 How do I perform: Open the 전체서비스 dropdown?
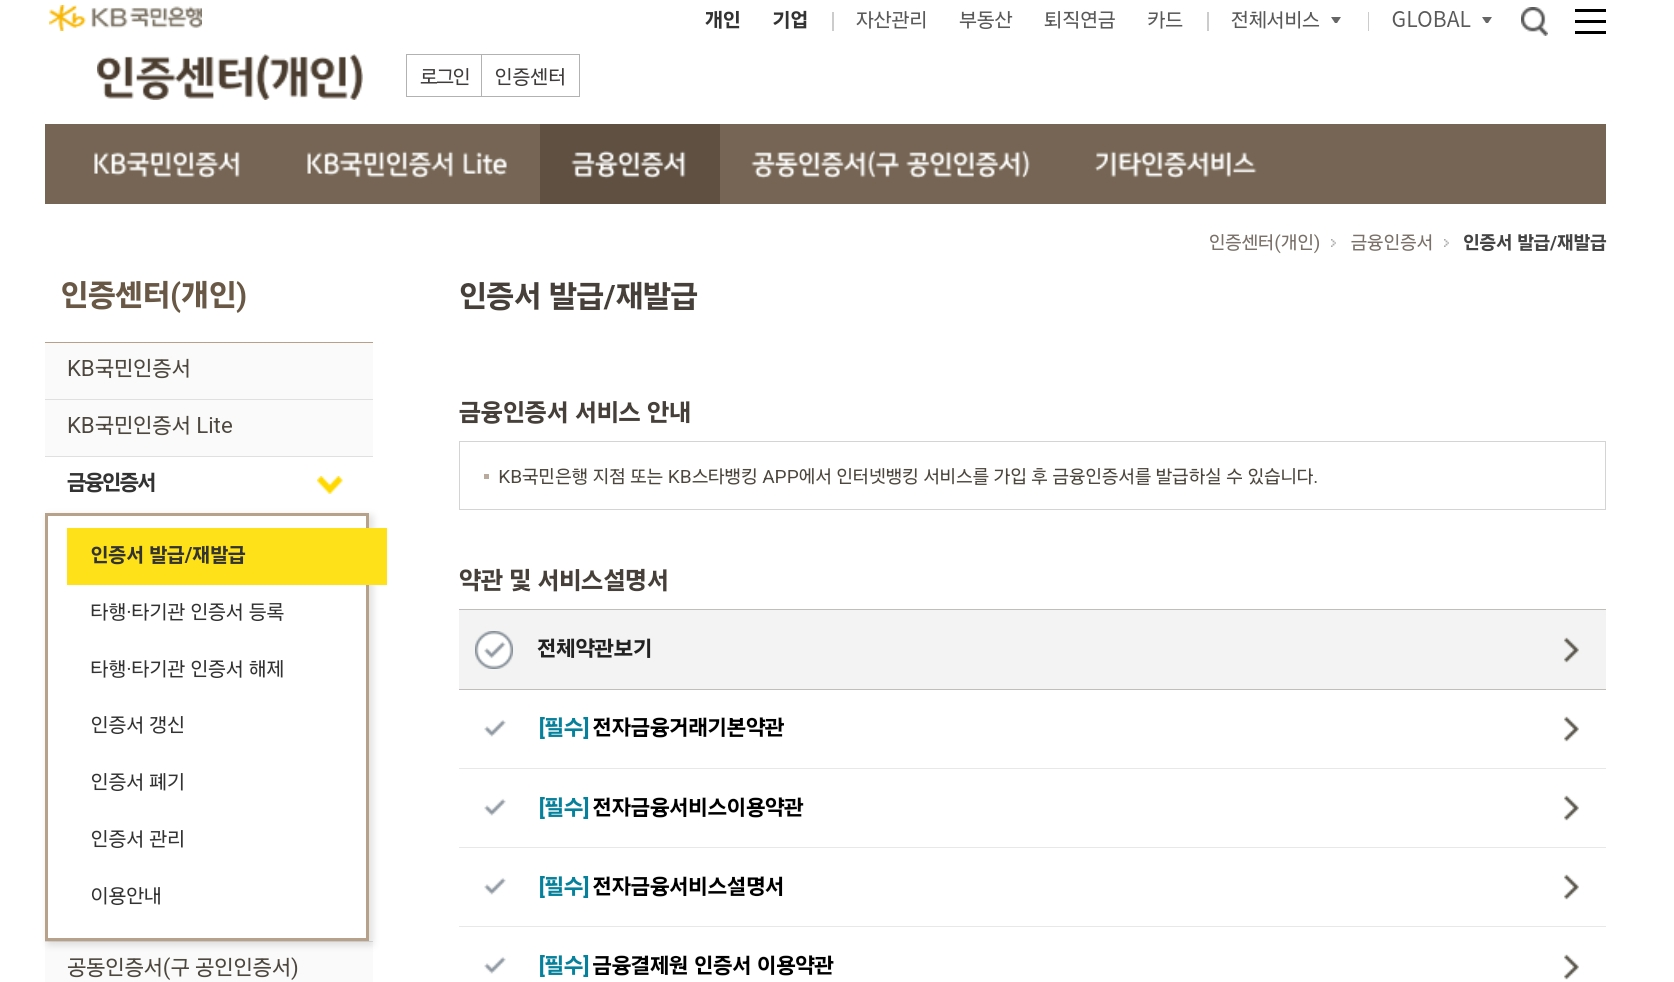click(x=1286, y=20)
